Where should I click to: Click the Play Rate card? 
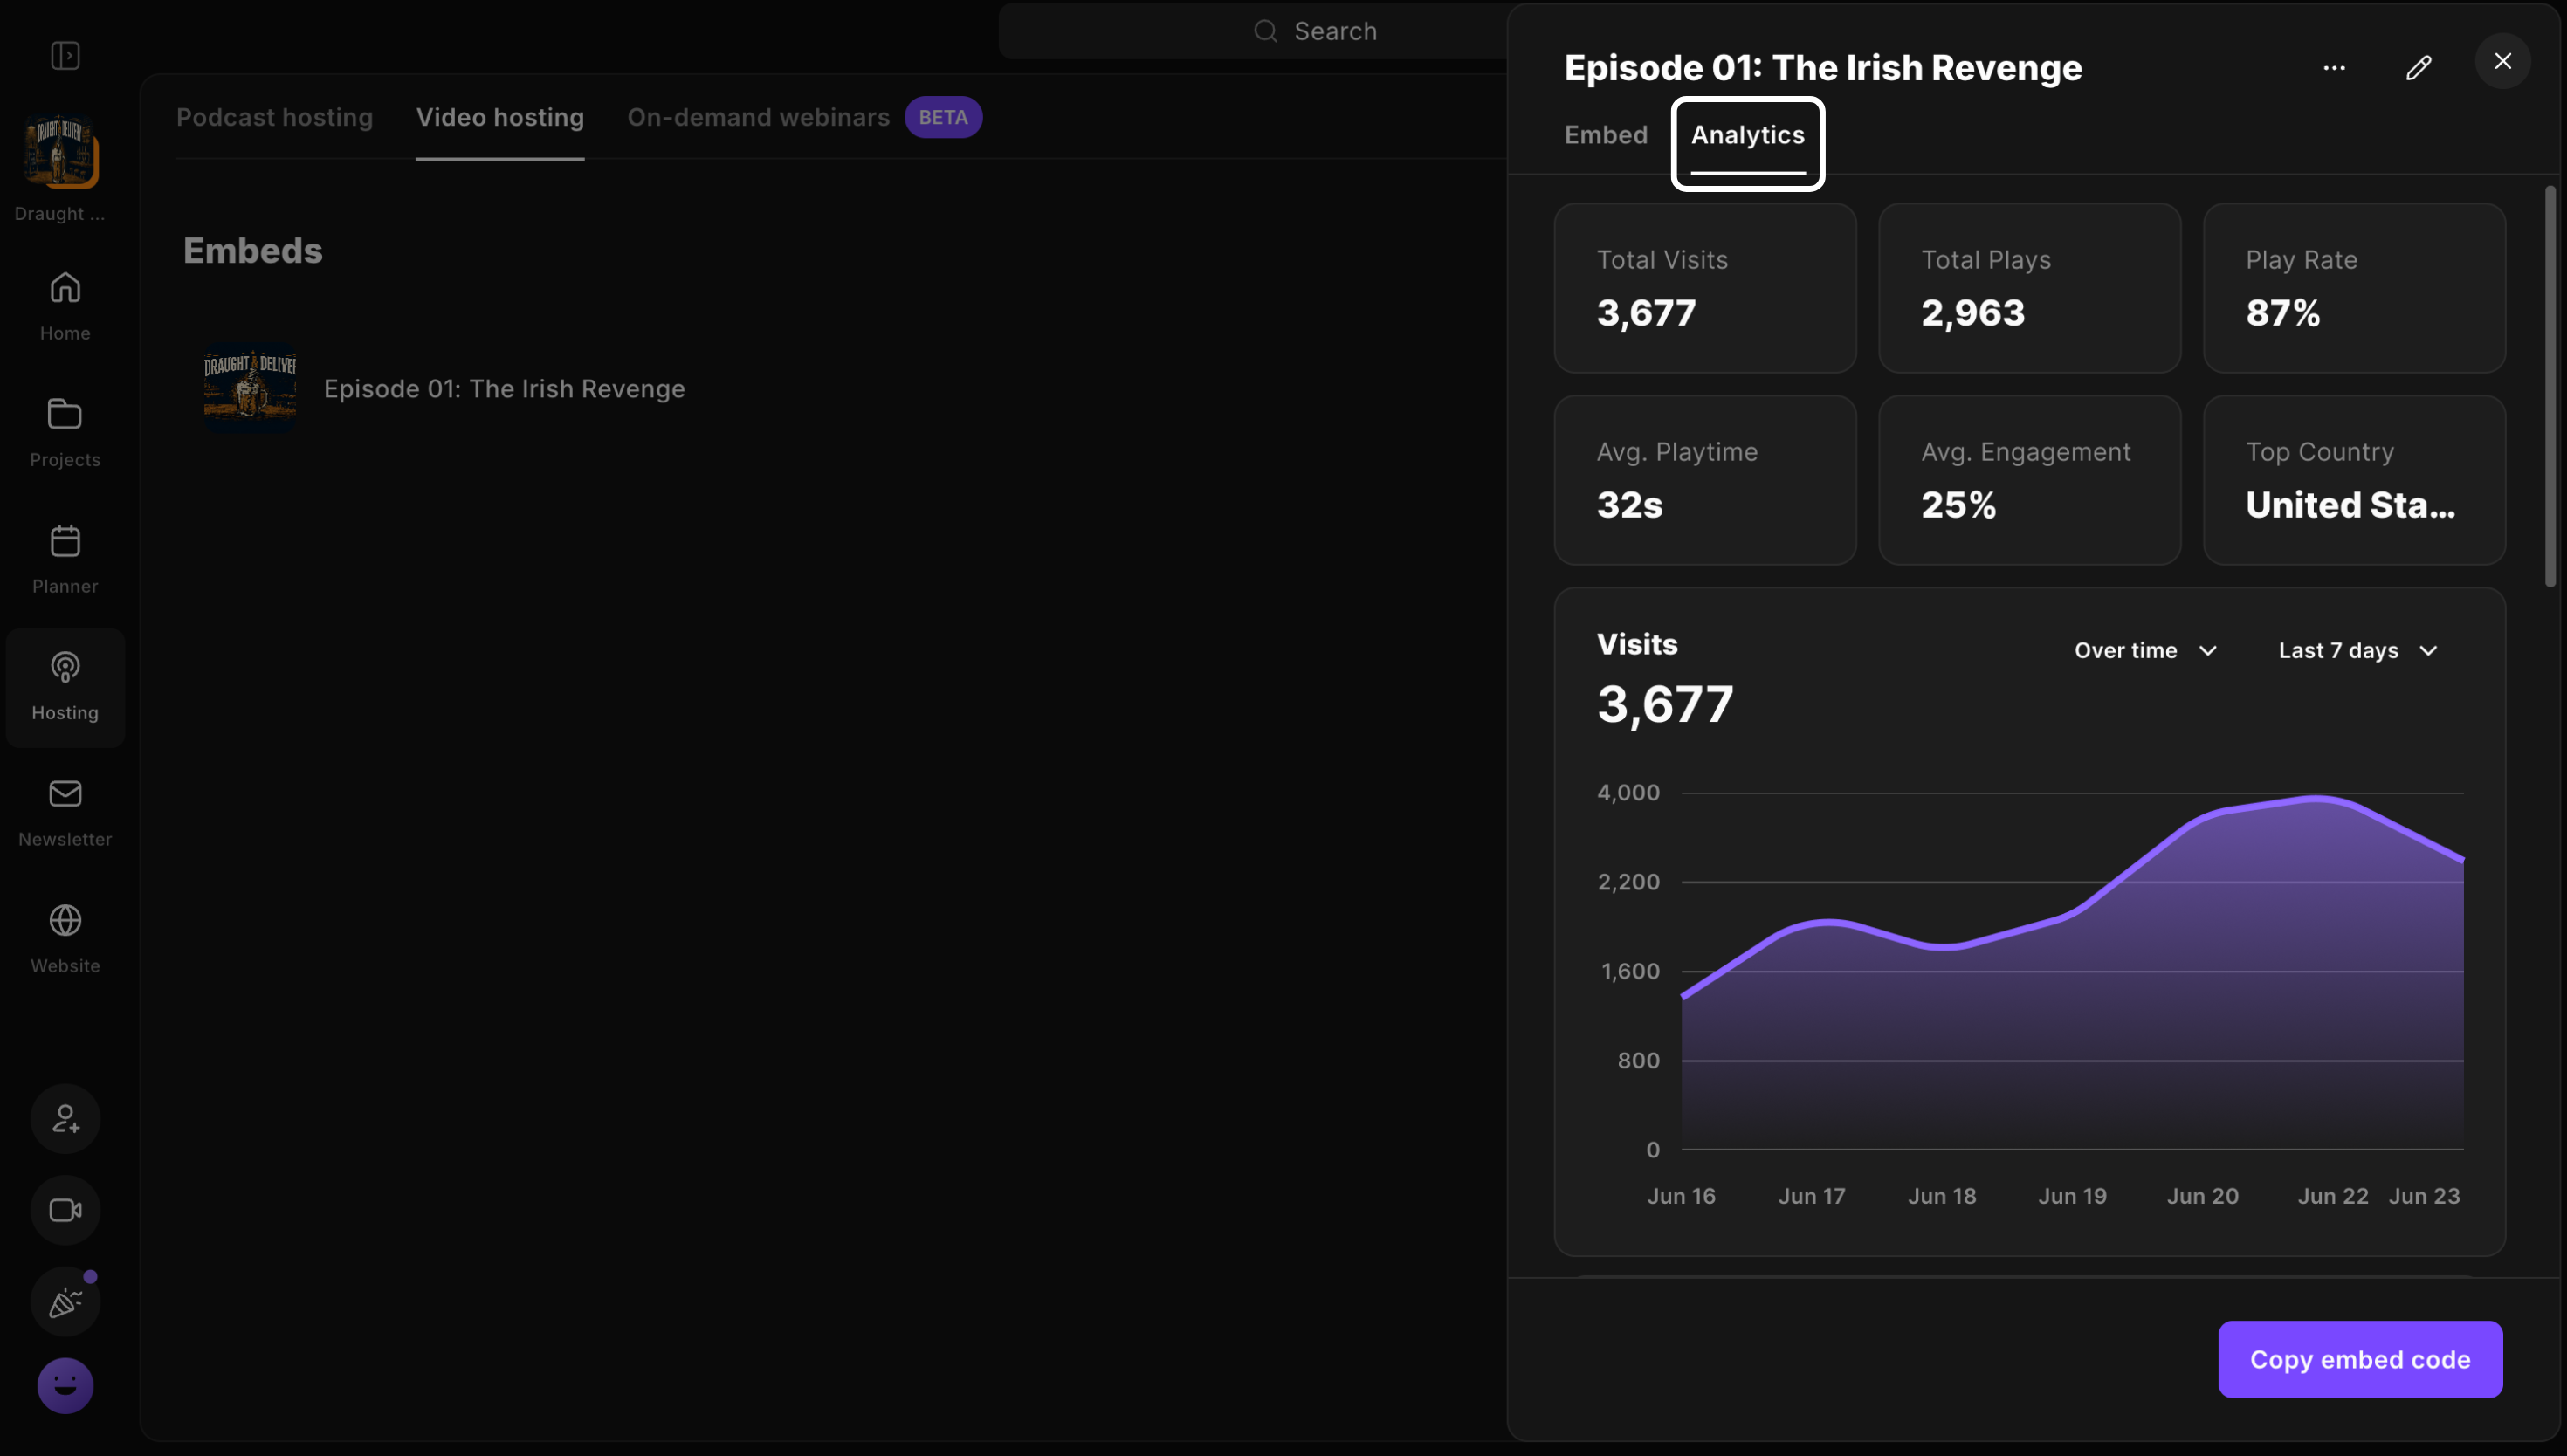(x=2354, y=288)
